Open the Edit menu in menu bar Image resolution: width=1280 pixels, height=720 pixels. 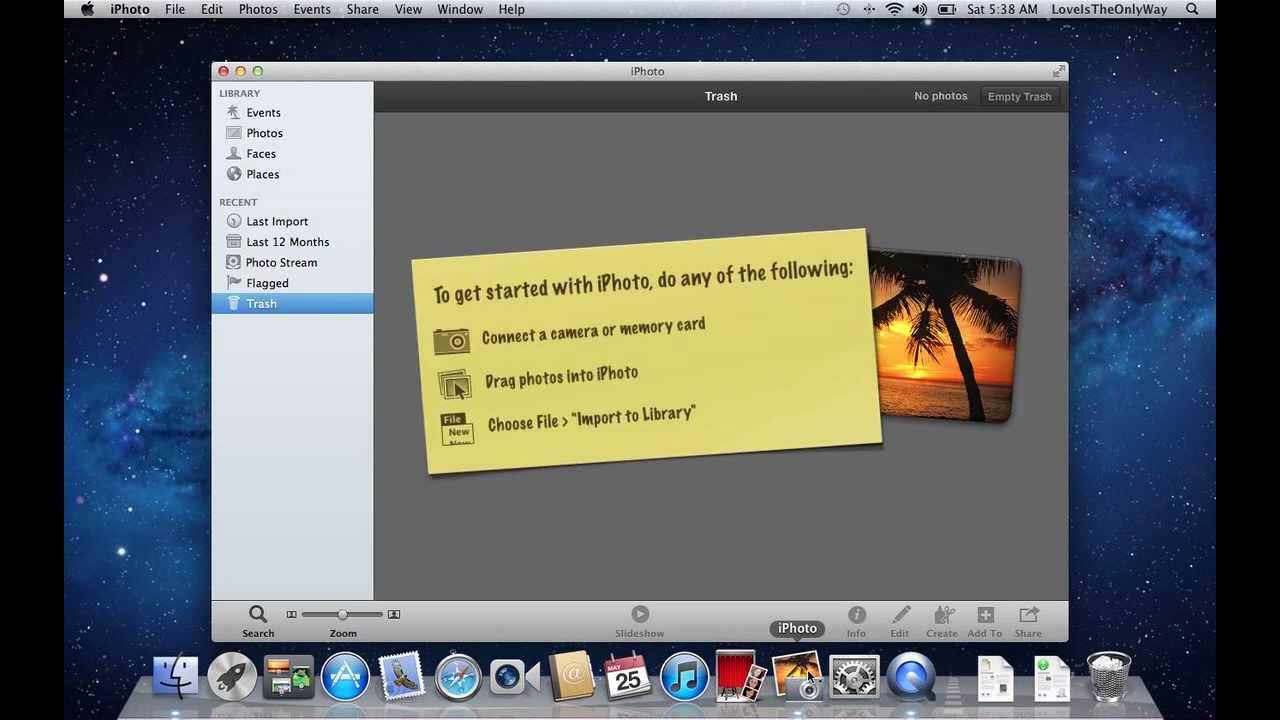pos(212,9)
